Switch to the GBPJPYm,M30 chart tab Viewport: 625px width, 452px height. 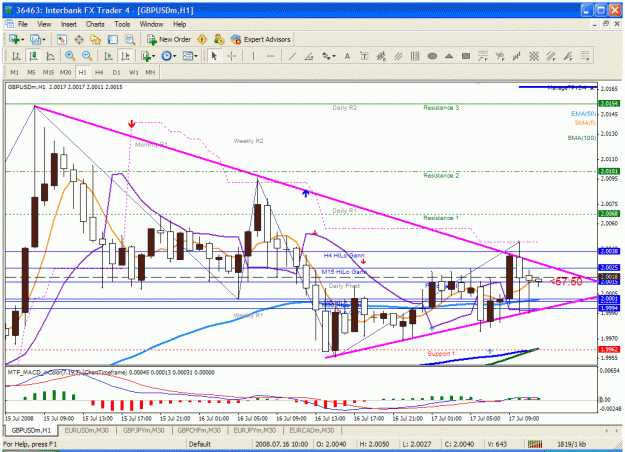[x=143, y=430]
